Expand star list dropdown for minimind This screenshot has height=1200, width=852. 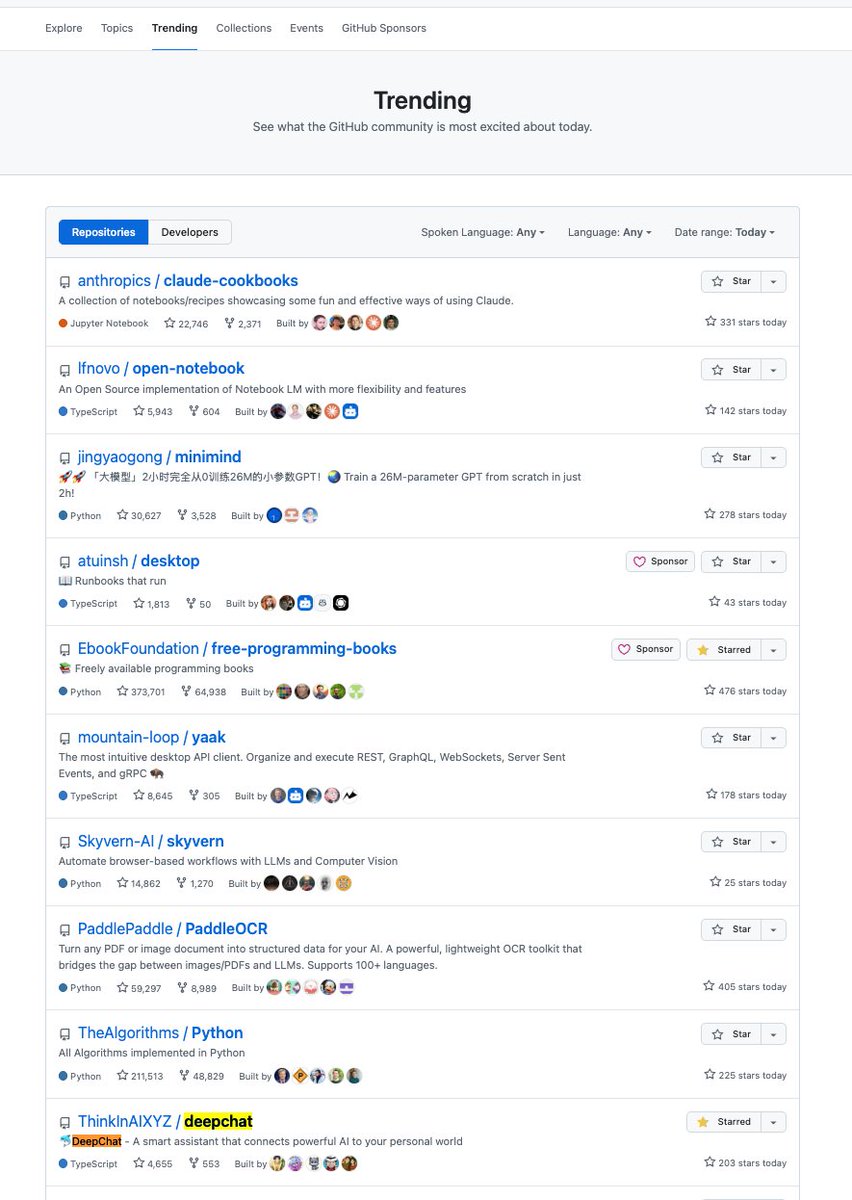[x=774, y=457]
